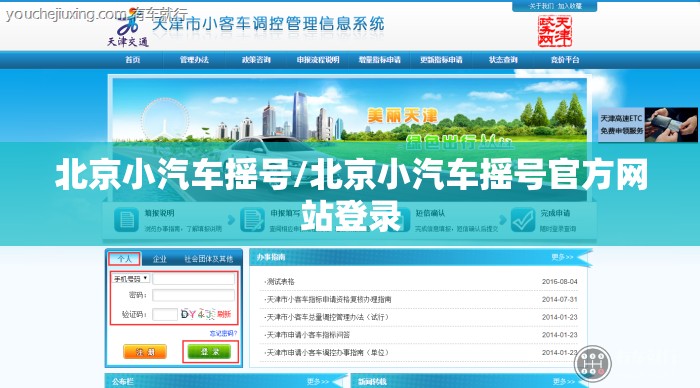
Task: Switch to the 企业 login tab
Action: click(159, 259)
